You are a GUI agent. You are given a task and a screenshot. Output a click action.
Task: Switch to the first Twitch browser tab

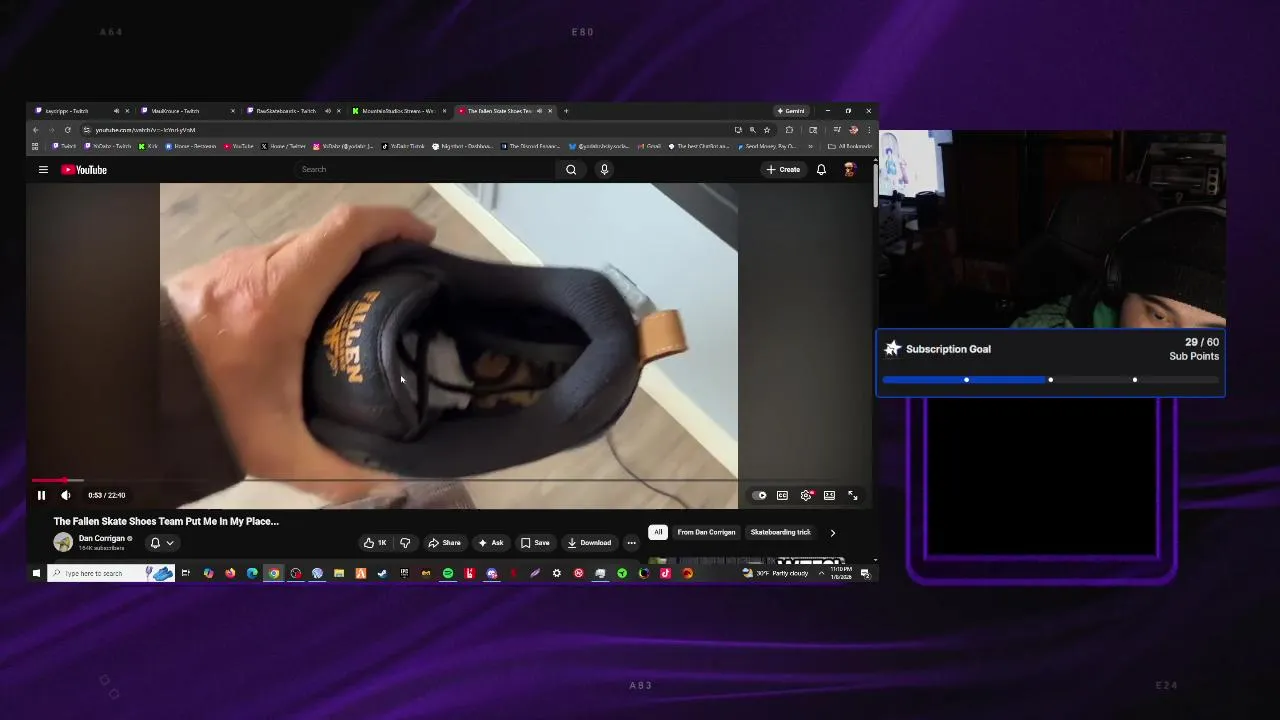point(82,111)
